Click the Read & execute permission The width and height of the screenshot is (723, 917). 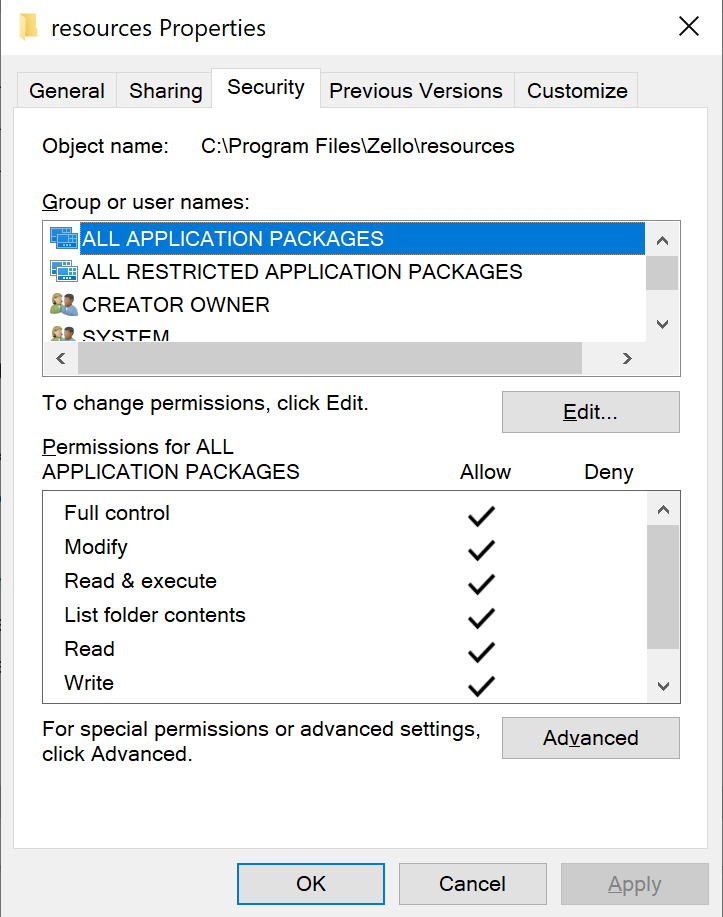tap(140, 581)
